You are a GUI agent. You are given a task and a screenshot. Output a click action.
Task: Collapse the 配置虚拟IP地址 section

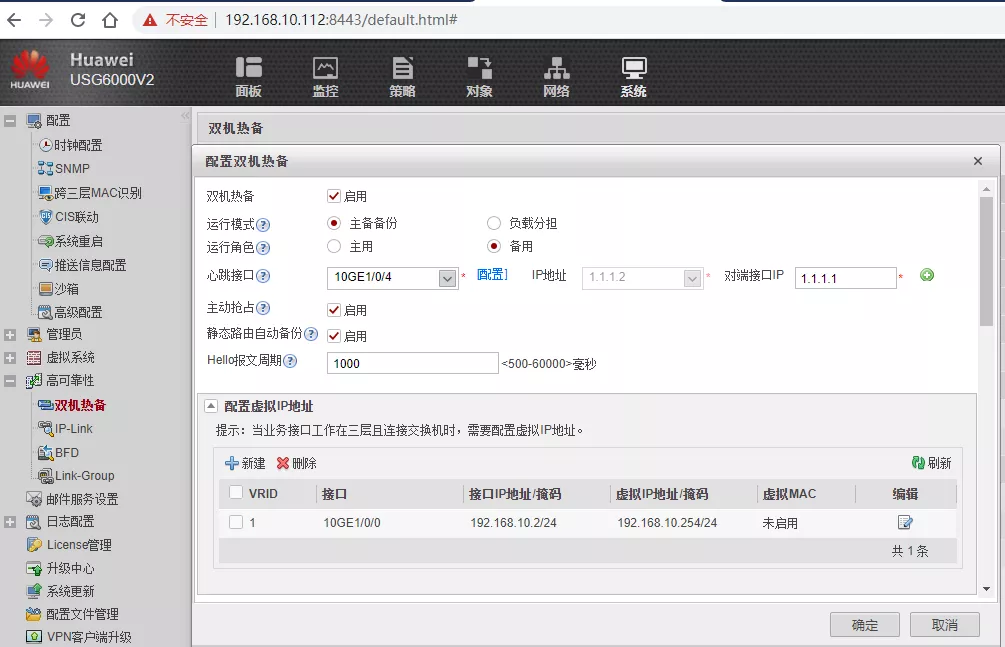211,406
